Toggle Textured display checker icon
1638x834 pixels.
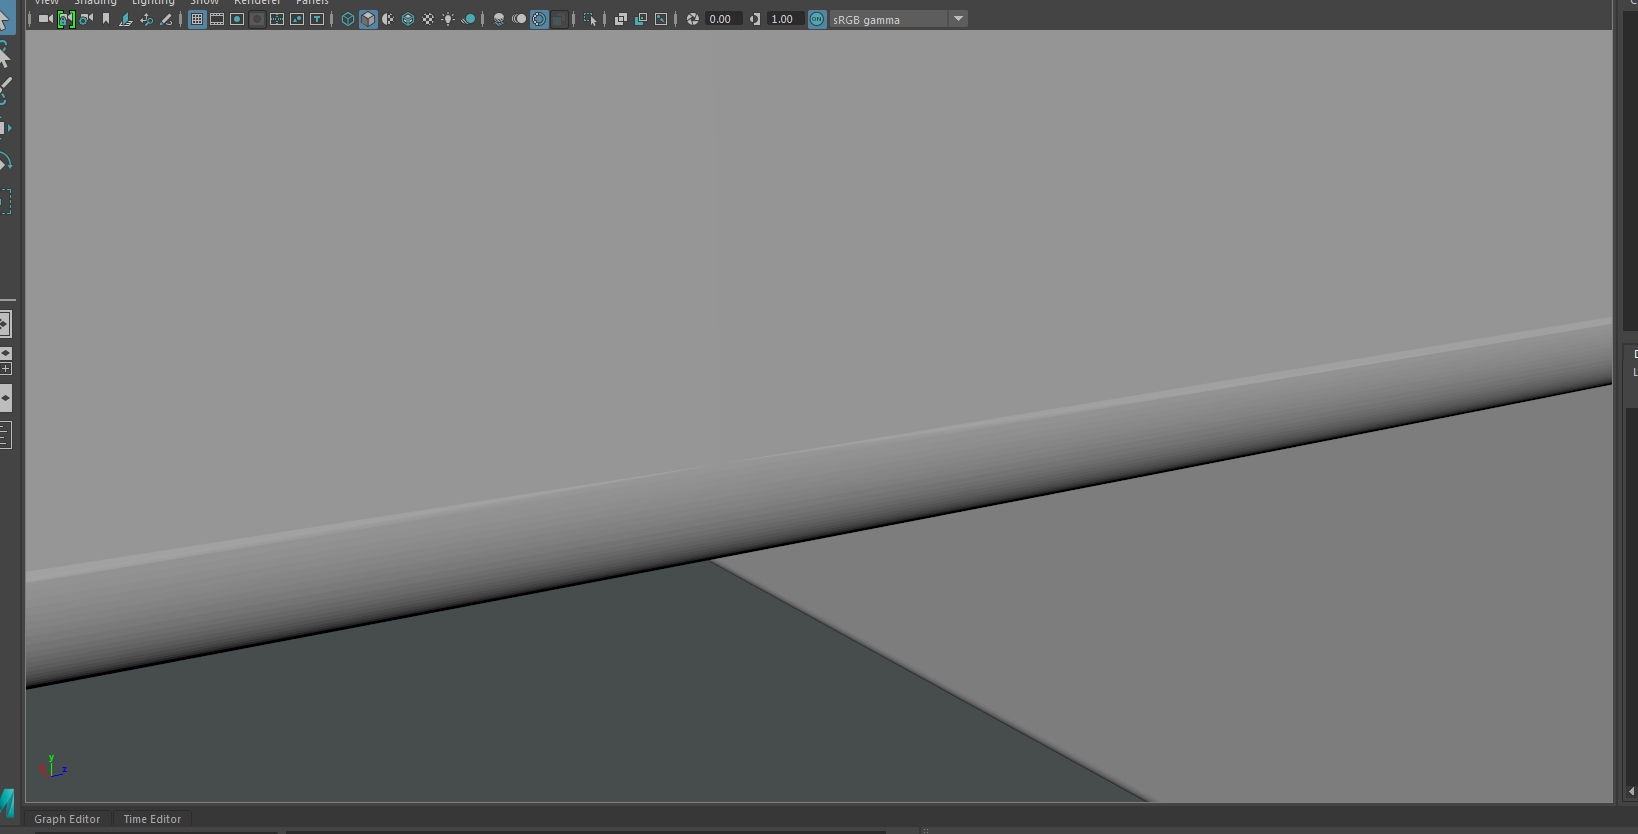[428, 19]
